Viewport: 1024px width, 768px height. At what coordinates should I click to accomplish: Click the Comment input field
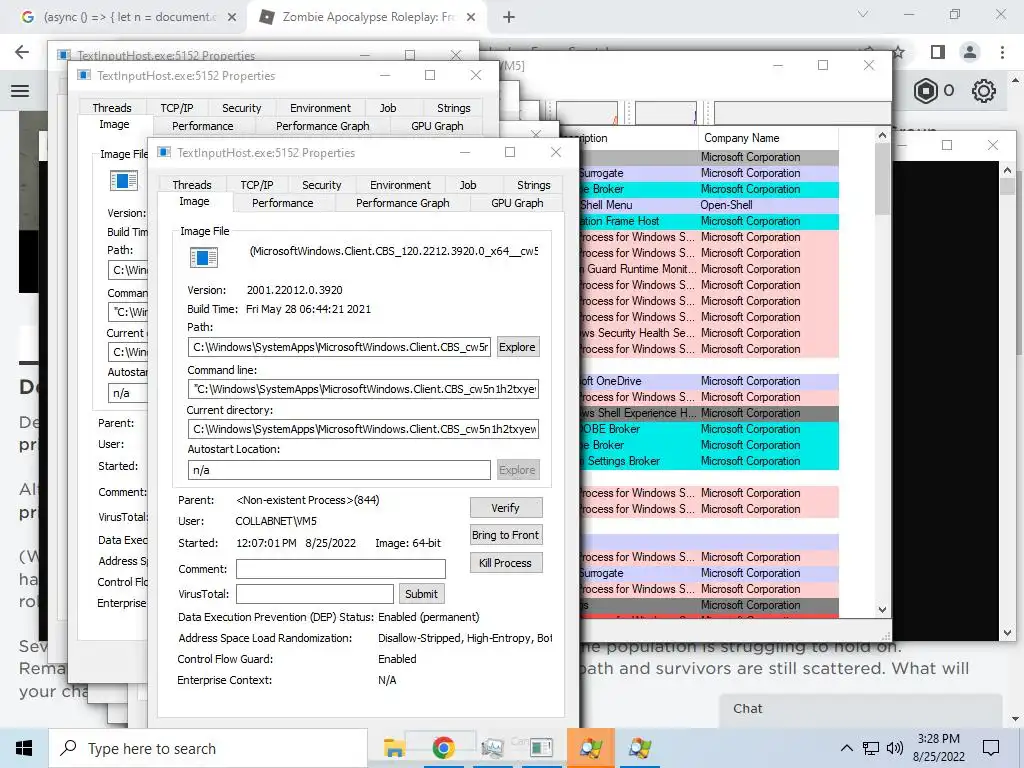[341, 569]
